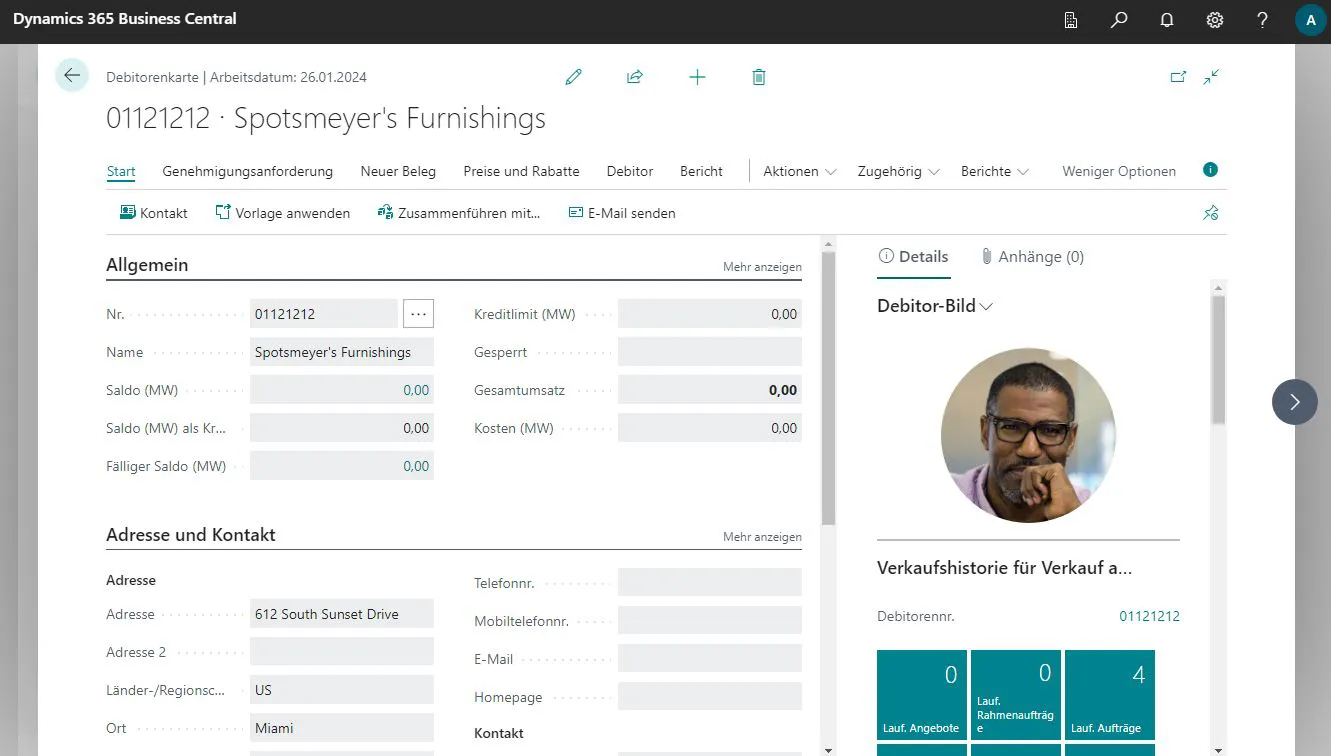Open settings gear icon

pyautogui.click(x=1215, y=20)
